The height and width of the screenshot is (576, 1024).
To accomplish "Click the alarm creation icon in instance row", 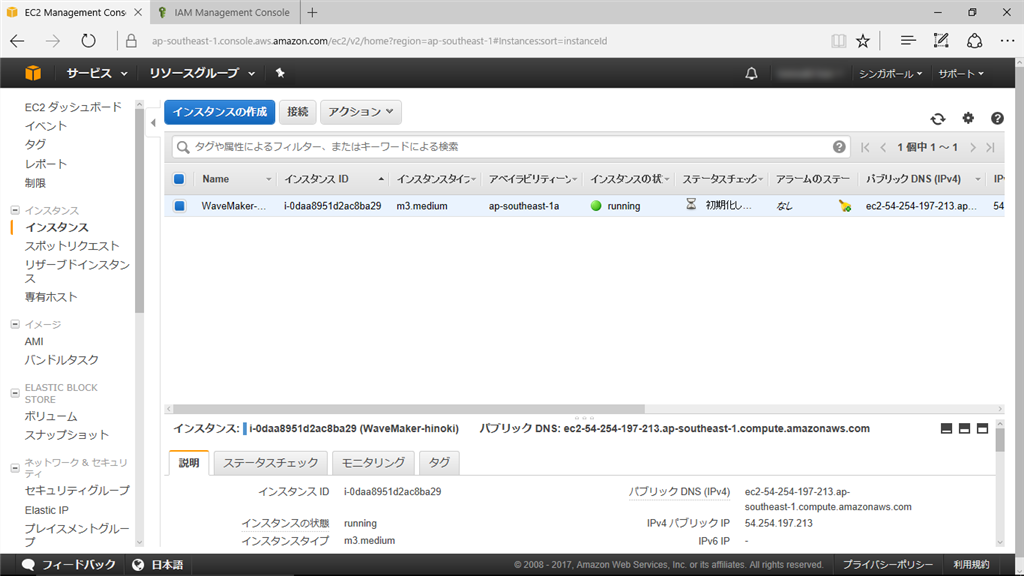I will [844, 206].
